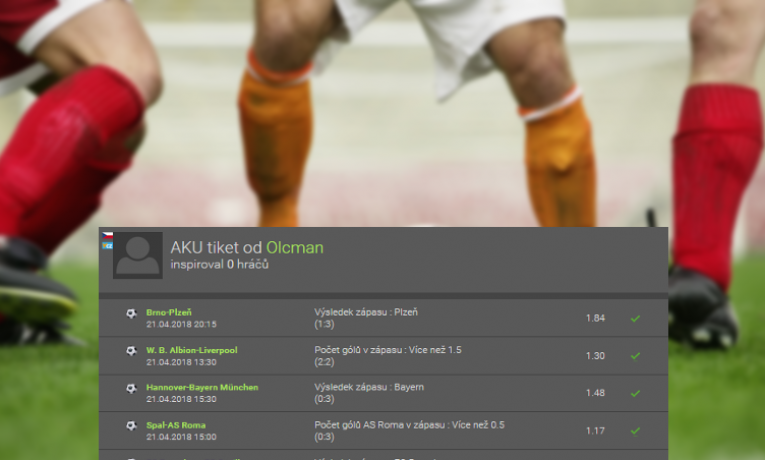The height and width of the screenshot is (460, 765).
Task: Click the Czech flag icon
Action: pyautogui.click(x=107, y=236)
